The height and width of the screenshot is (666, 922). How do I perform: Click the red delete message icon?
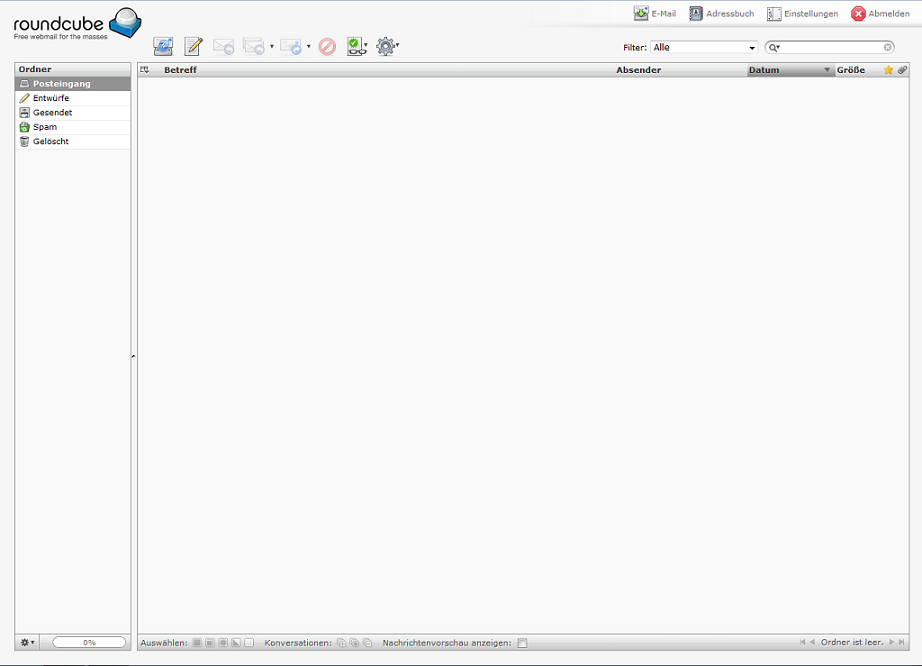[328, 46]
